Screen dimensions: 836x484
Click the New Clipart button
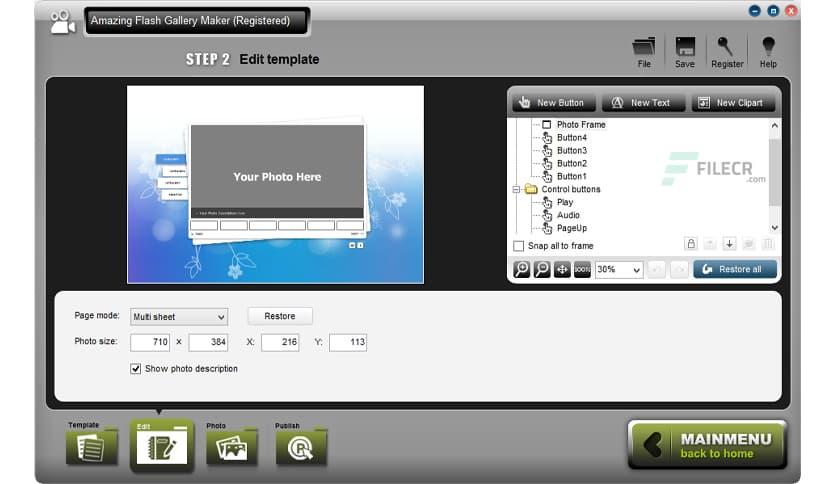733,102
